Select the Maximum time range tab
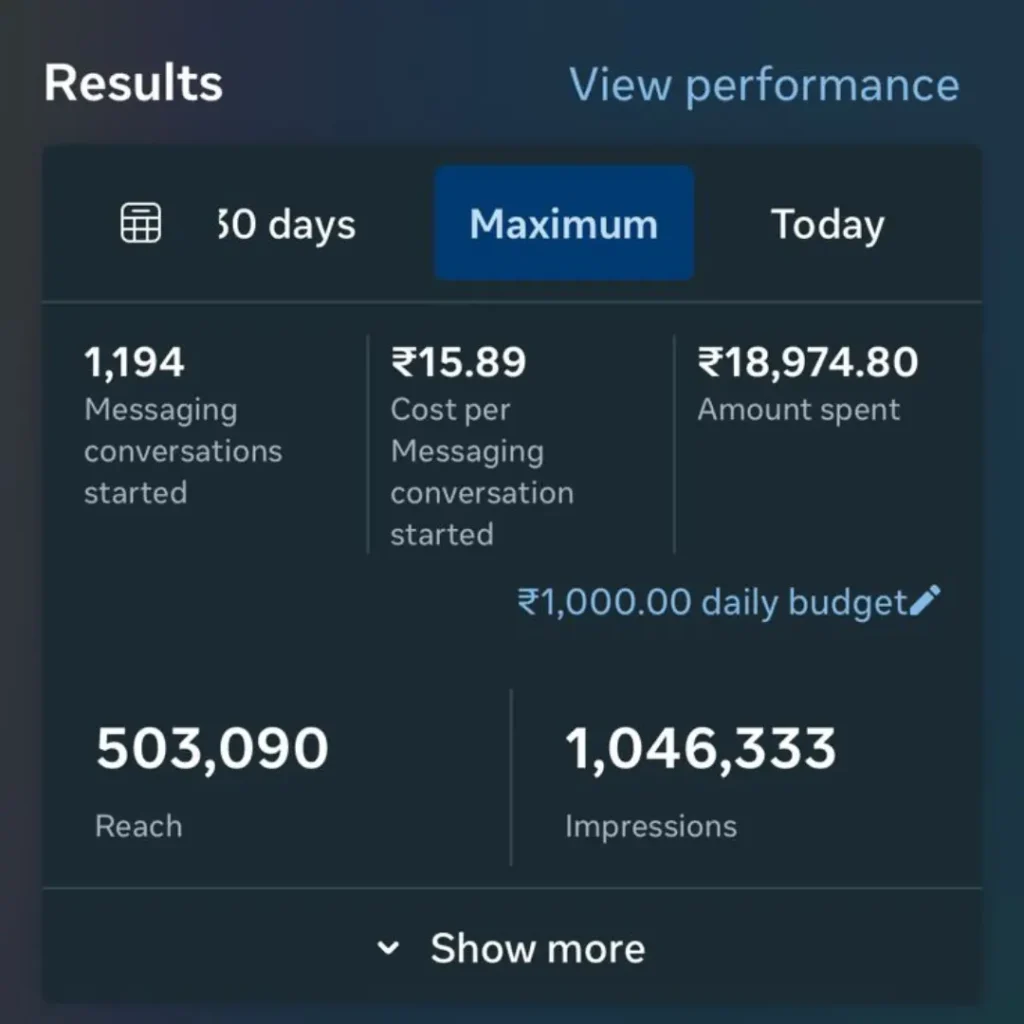 click(x=564, y=223)
